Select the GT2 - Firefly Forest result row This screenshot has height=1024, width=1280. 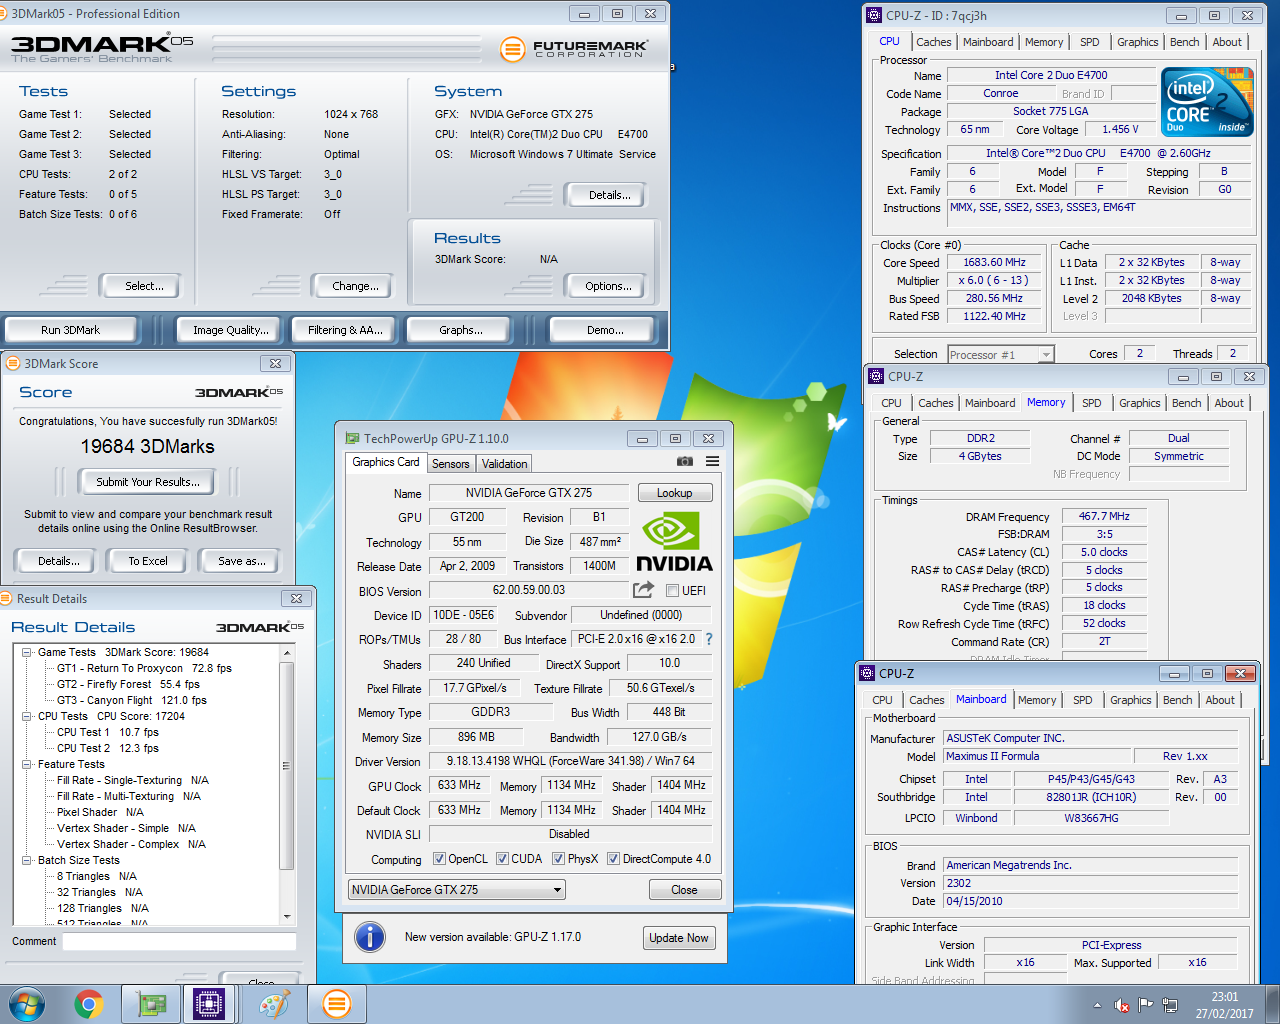(128, 684)
